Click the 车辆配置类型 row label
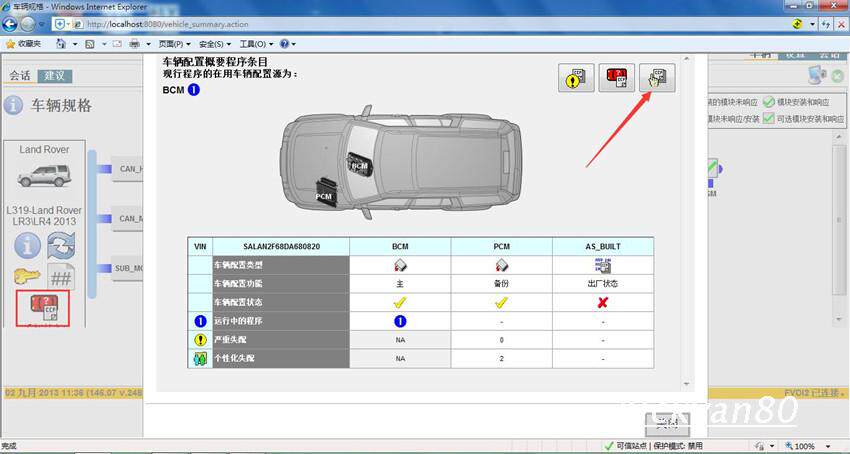Viewport: 850px width, 454px height. click(281, 265)
